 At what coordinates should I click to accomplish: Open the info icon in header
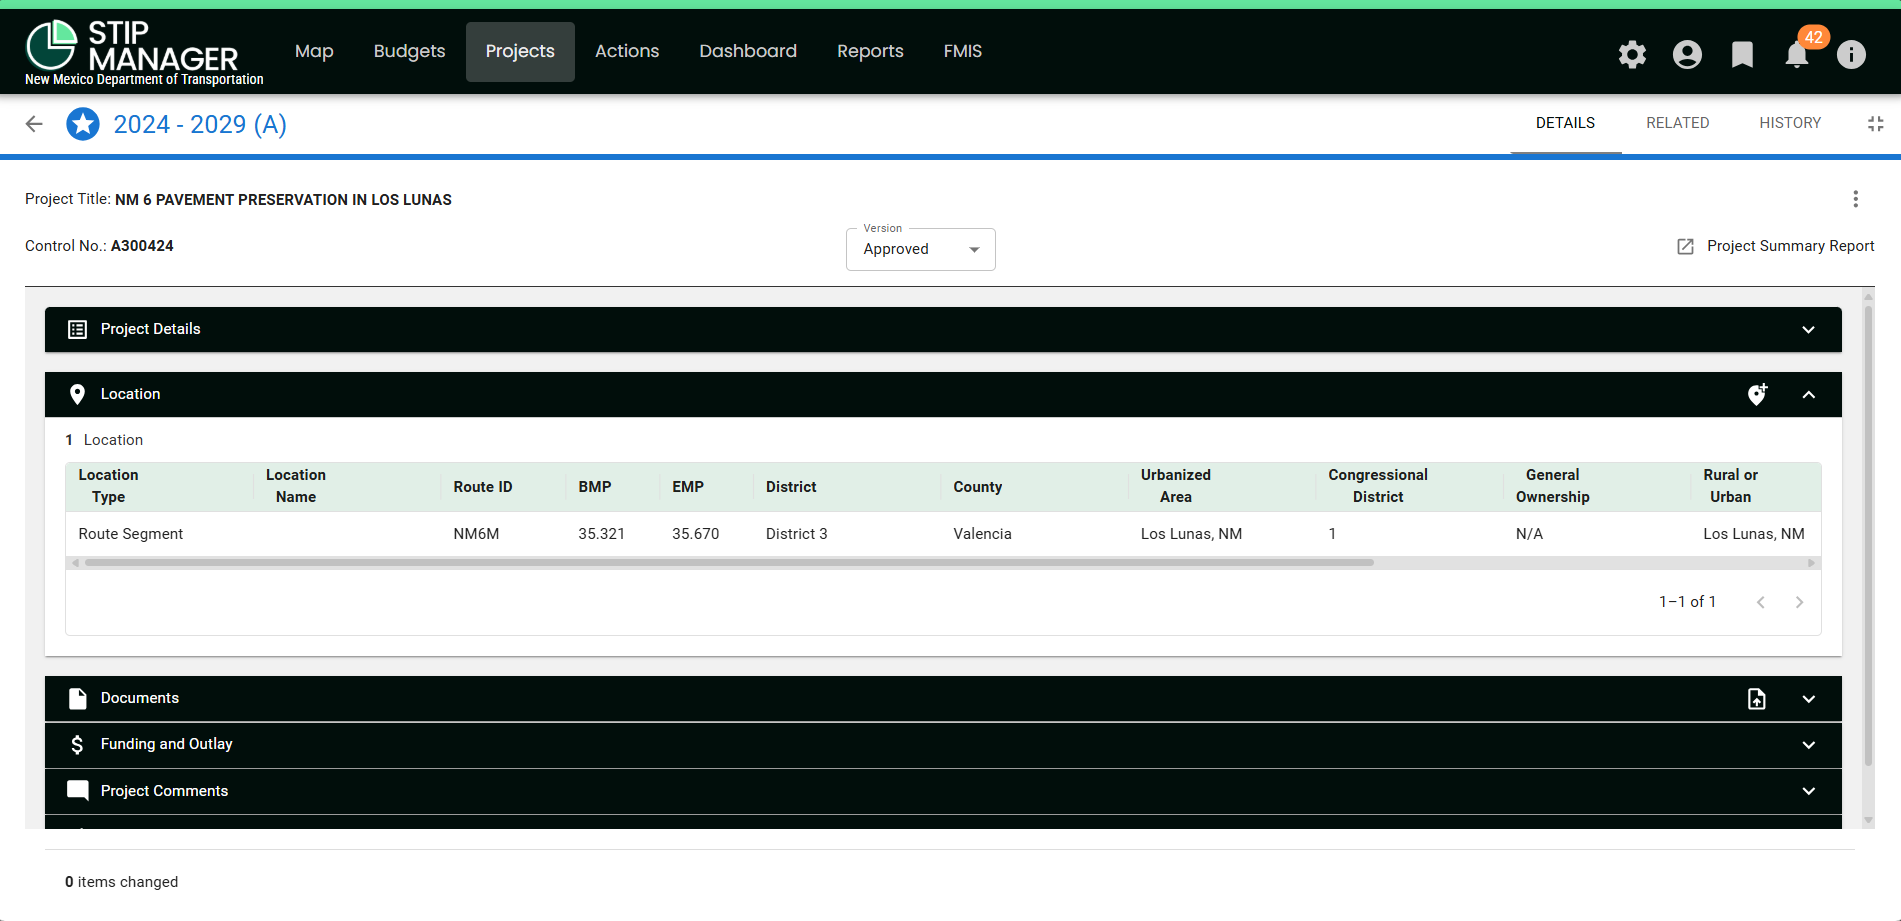coord(1851,54)
